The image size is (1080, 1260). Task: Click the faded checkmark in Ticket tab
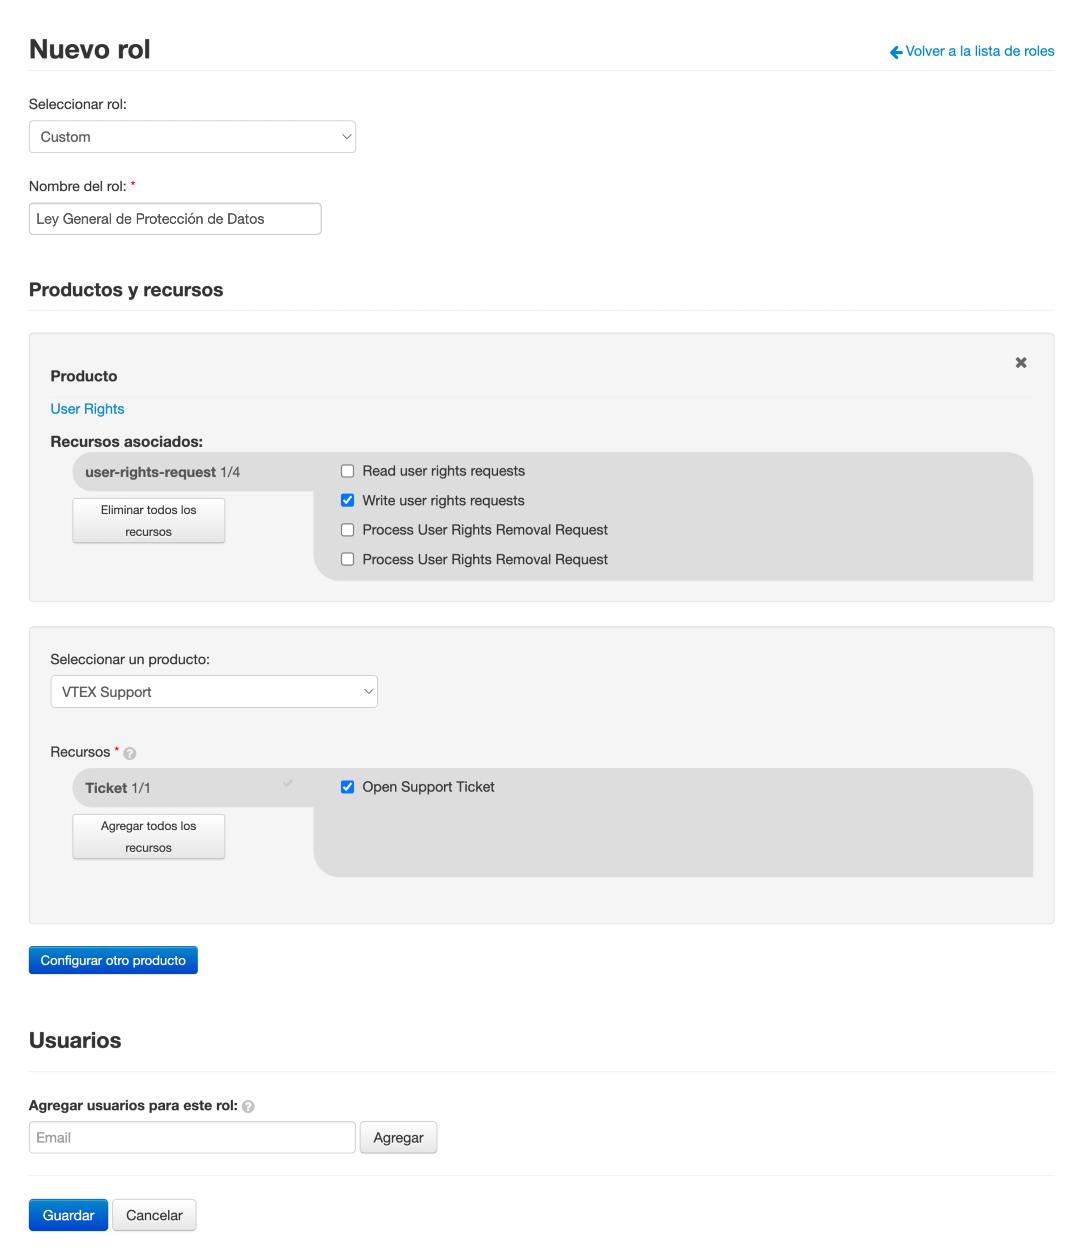[x=288, y=783]
